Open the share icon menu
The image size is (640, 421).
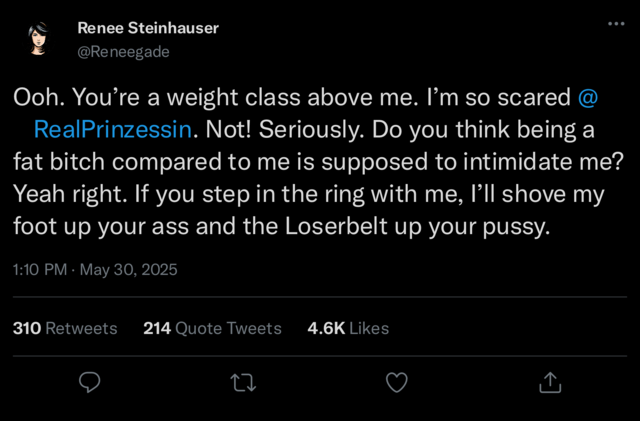point(549,381)
